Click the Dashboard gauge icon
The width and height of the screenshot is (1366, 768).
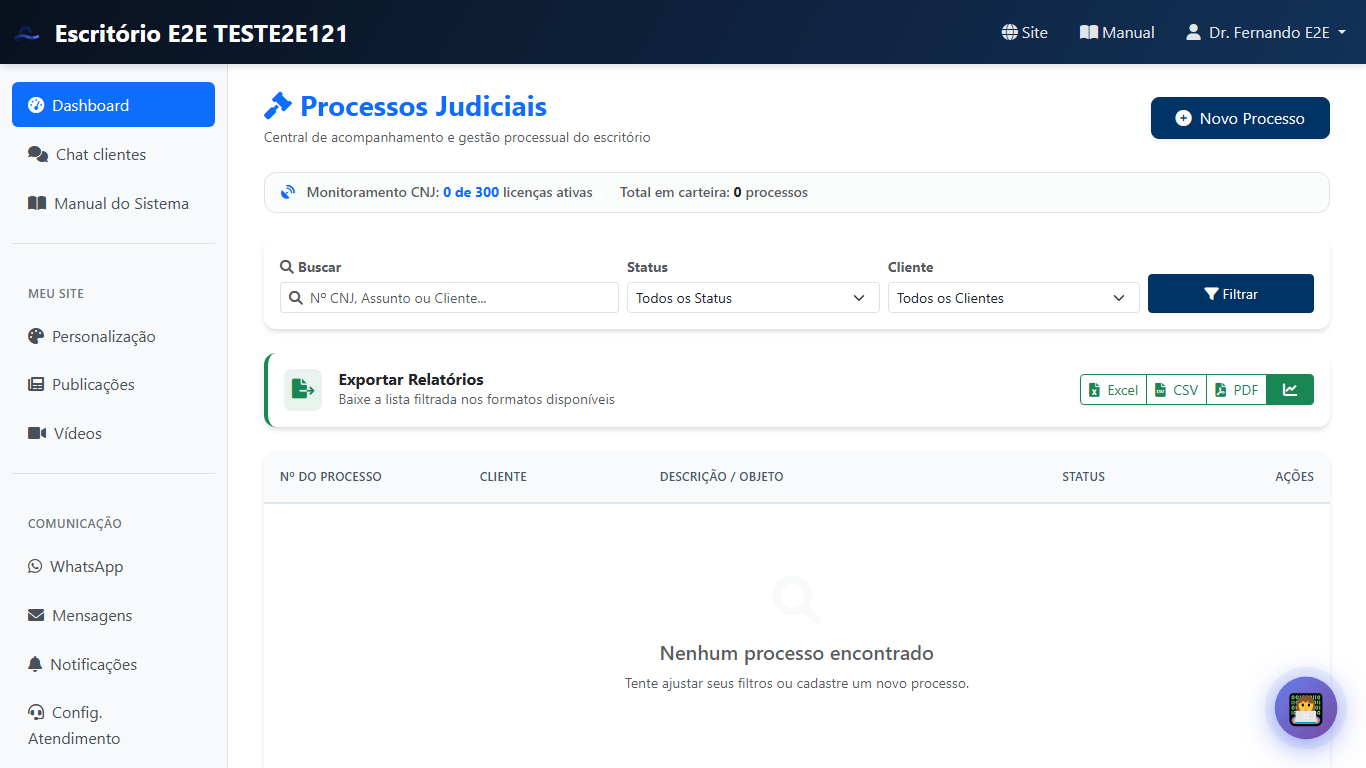point(36,105)
